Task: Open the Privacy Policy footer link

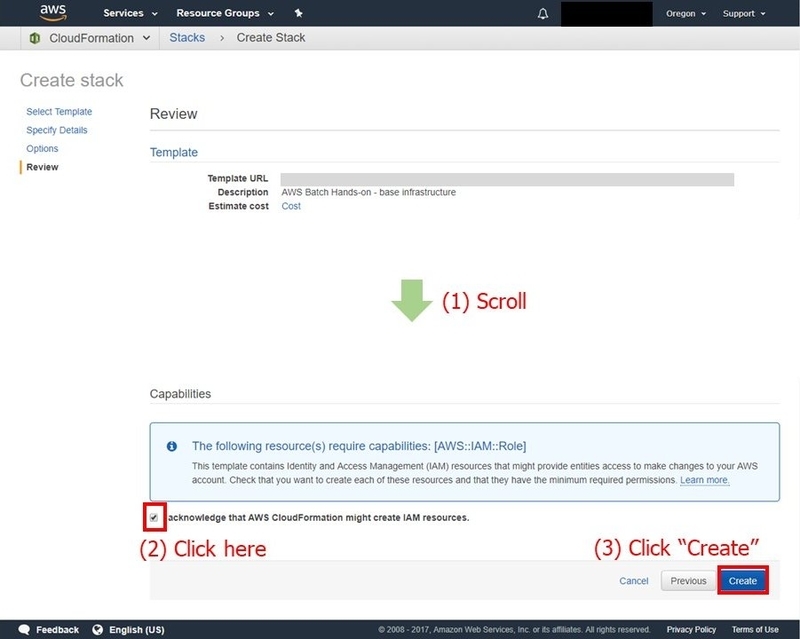Action: [691, 630]
